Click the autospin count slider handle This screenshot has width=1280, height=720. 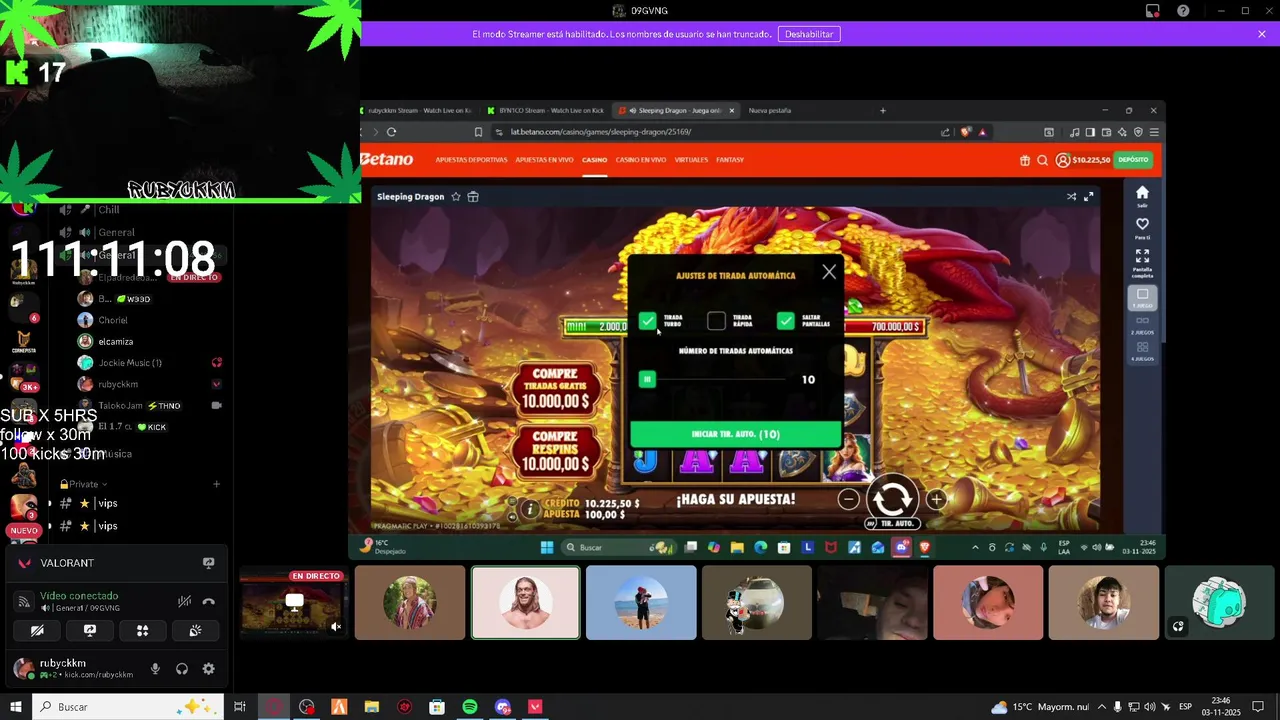click(648, 379)
